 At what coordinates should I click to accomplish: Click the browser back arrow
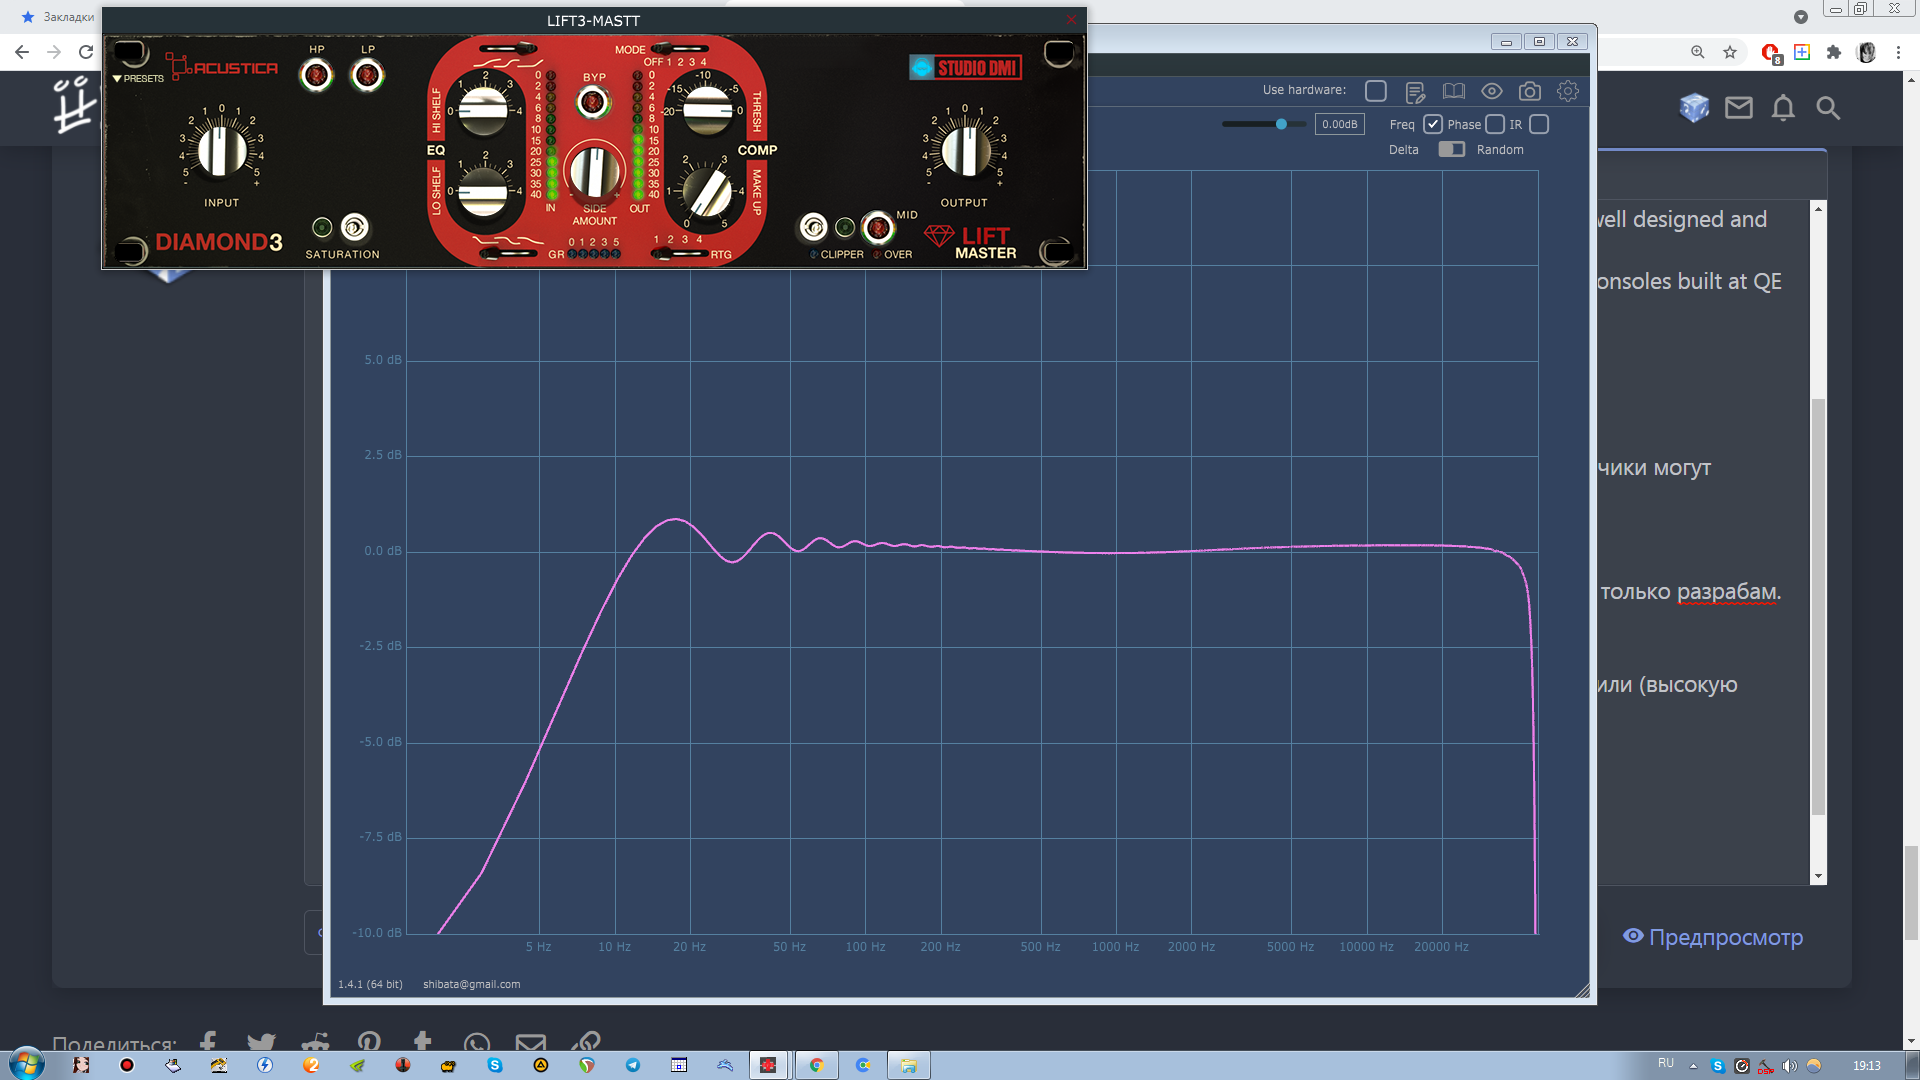coord(22,52)
